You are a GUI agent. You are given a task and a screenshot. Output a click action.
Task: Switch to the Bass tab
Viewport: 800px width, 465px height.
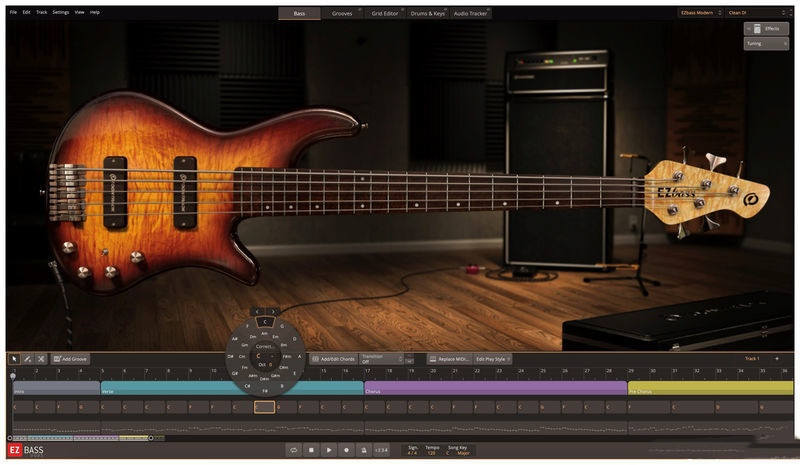299,14
